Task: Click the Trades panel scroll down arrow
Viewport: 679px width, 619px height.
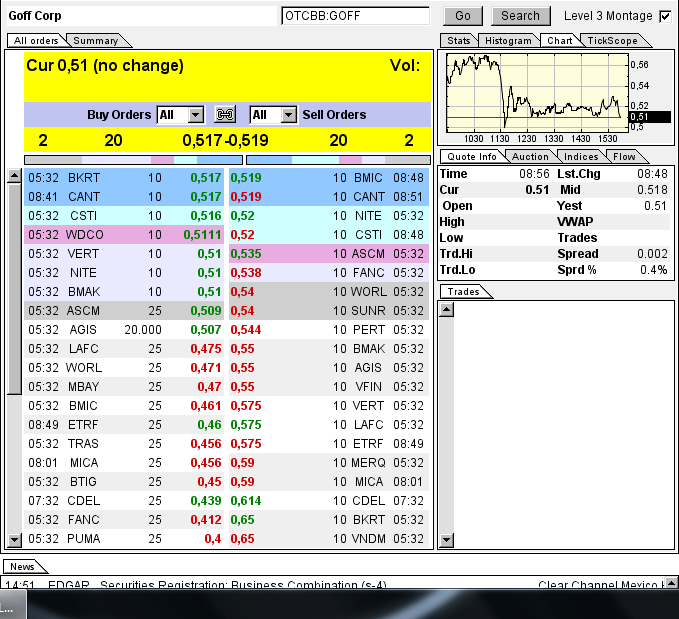Action: [x=446, y=540]
